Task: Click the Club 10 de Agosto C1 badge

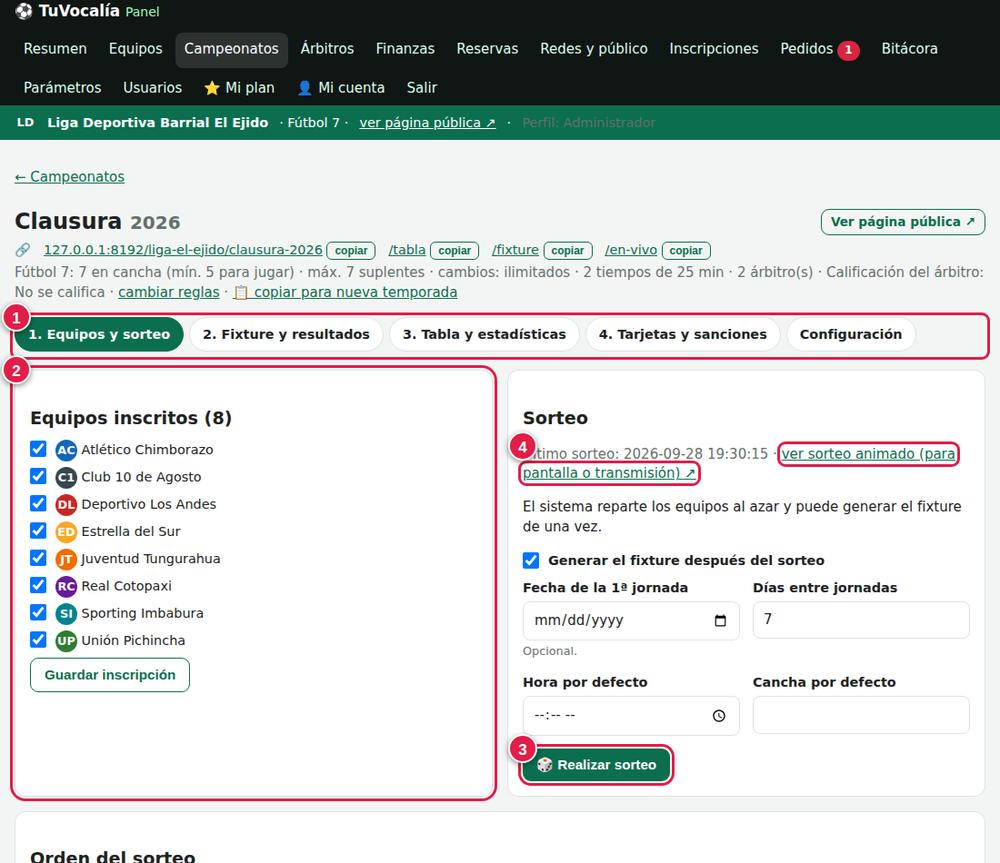Action: click(66, 478)
